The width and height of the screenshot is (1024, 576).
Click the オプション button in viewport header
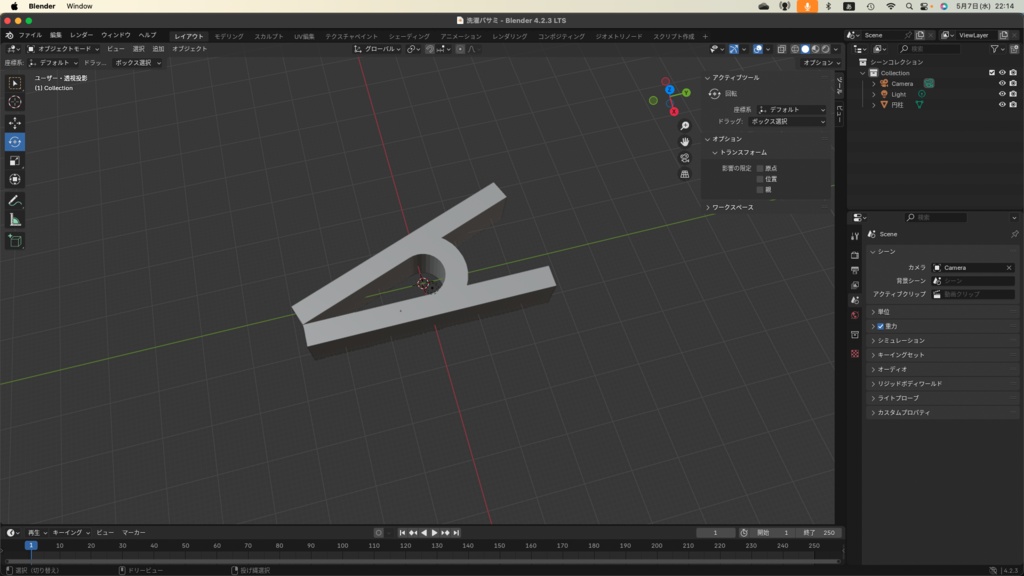click(x=819, y=62)
